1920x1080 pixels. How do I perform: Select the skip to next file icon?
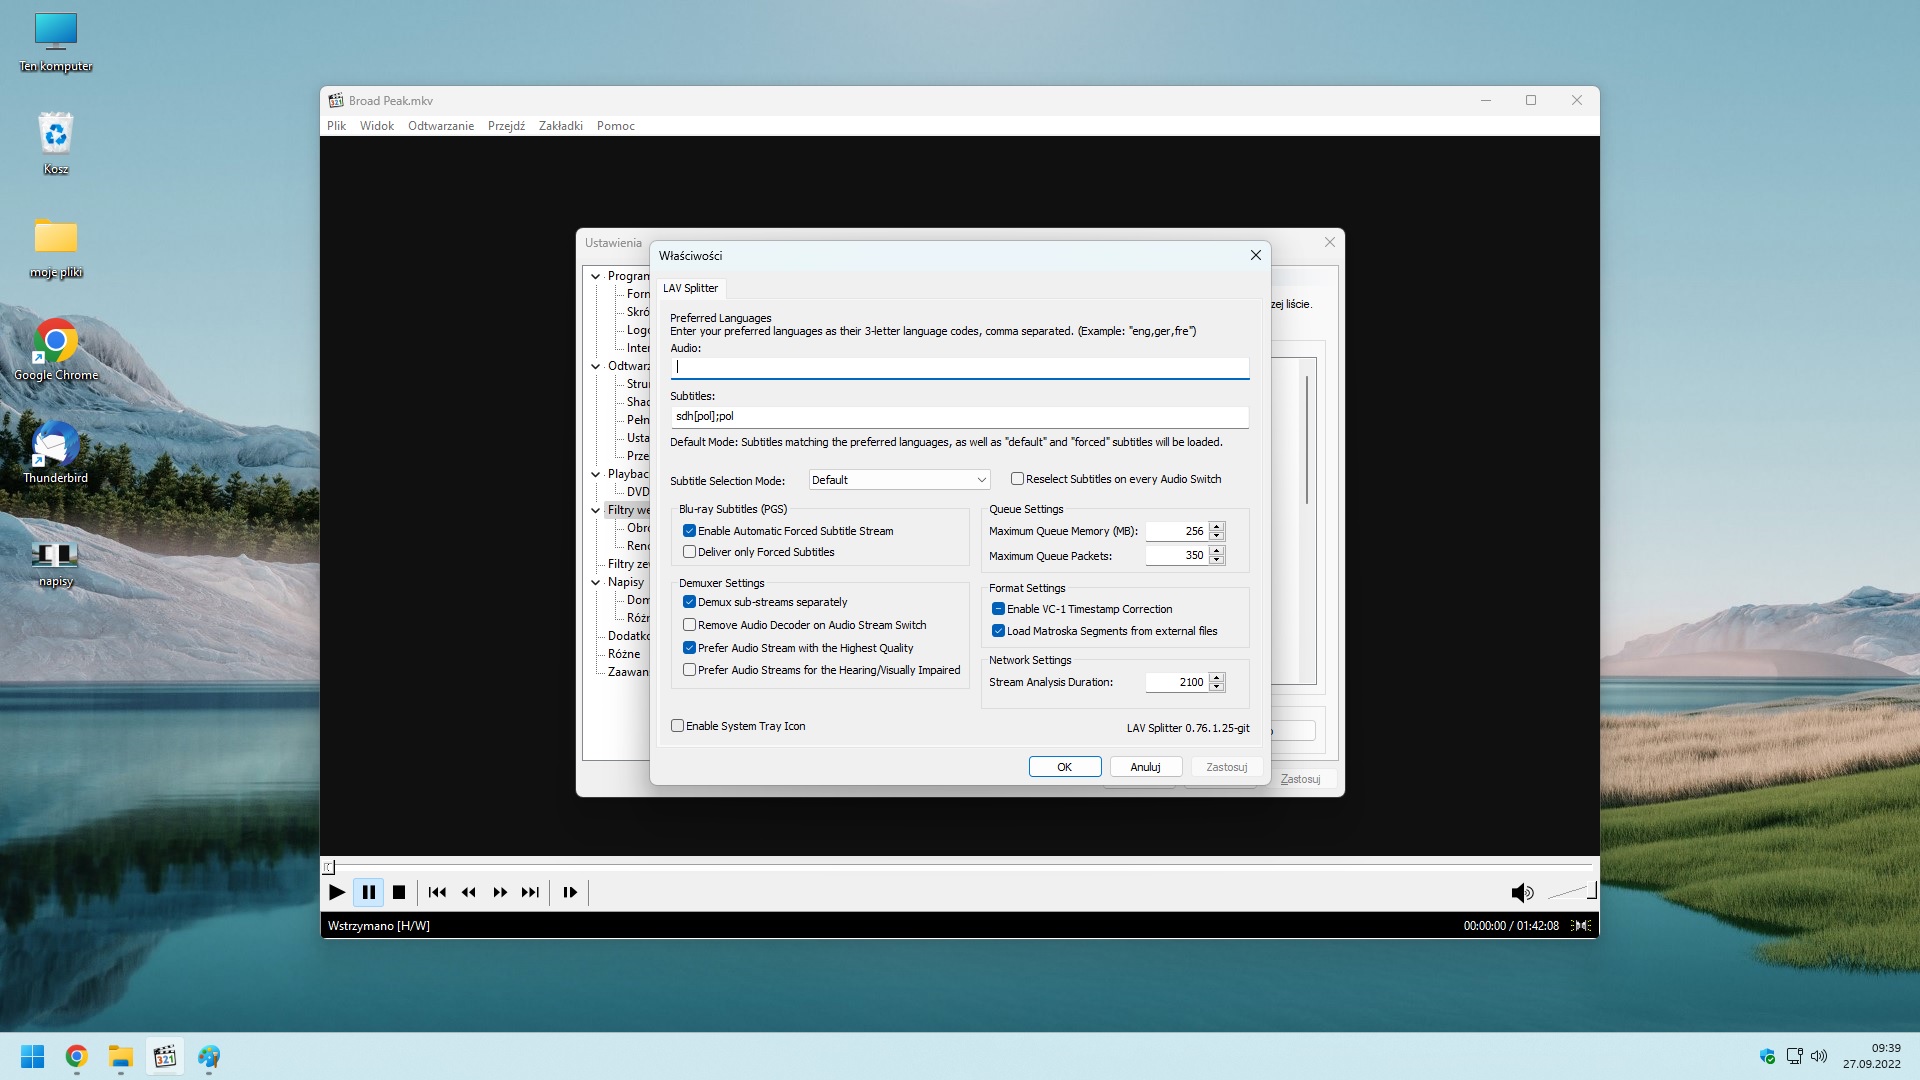click(531, 892)
